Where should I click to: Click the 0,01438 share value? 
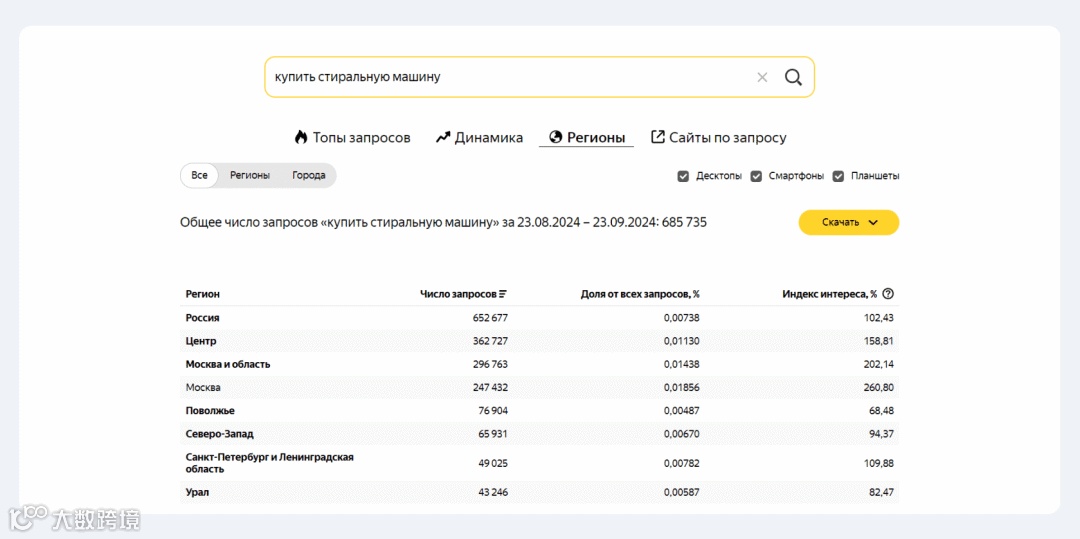click(682, 364)
